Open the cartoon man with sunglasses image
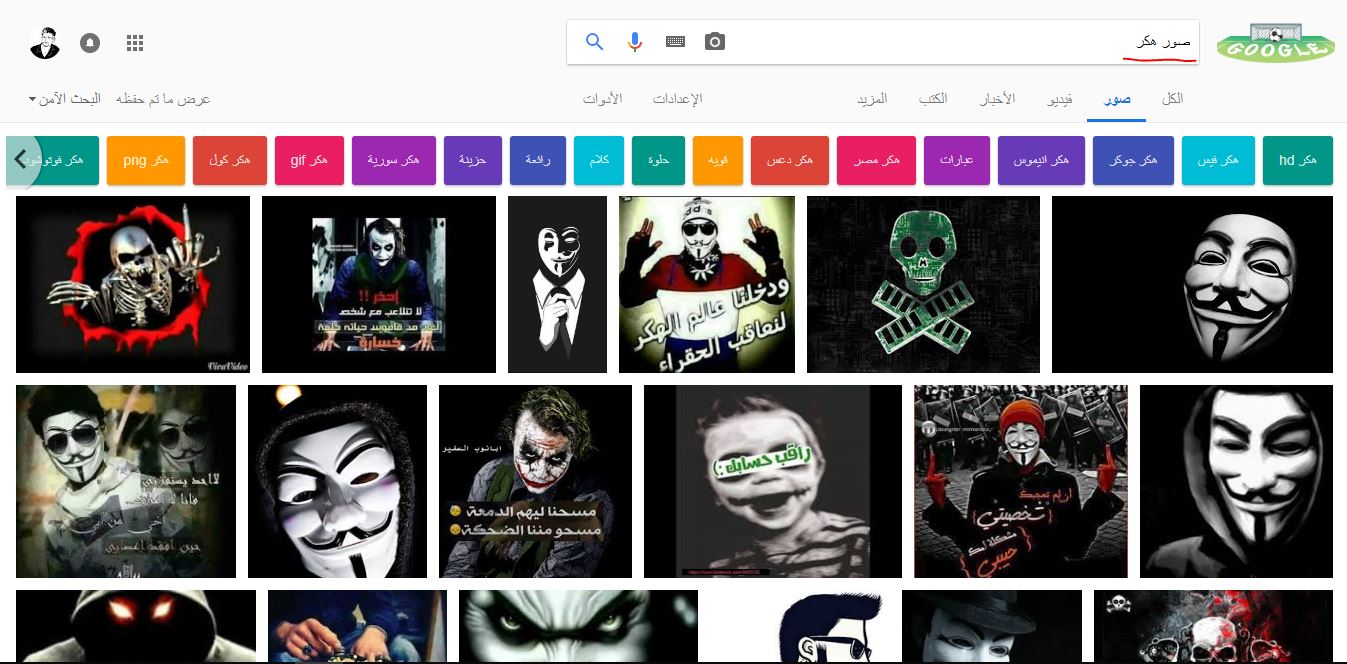1347x664 pixels. [800, 626]
